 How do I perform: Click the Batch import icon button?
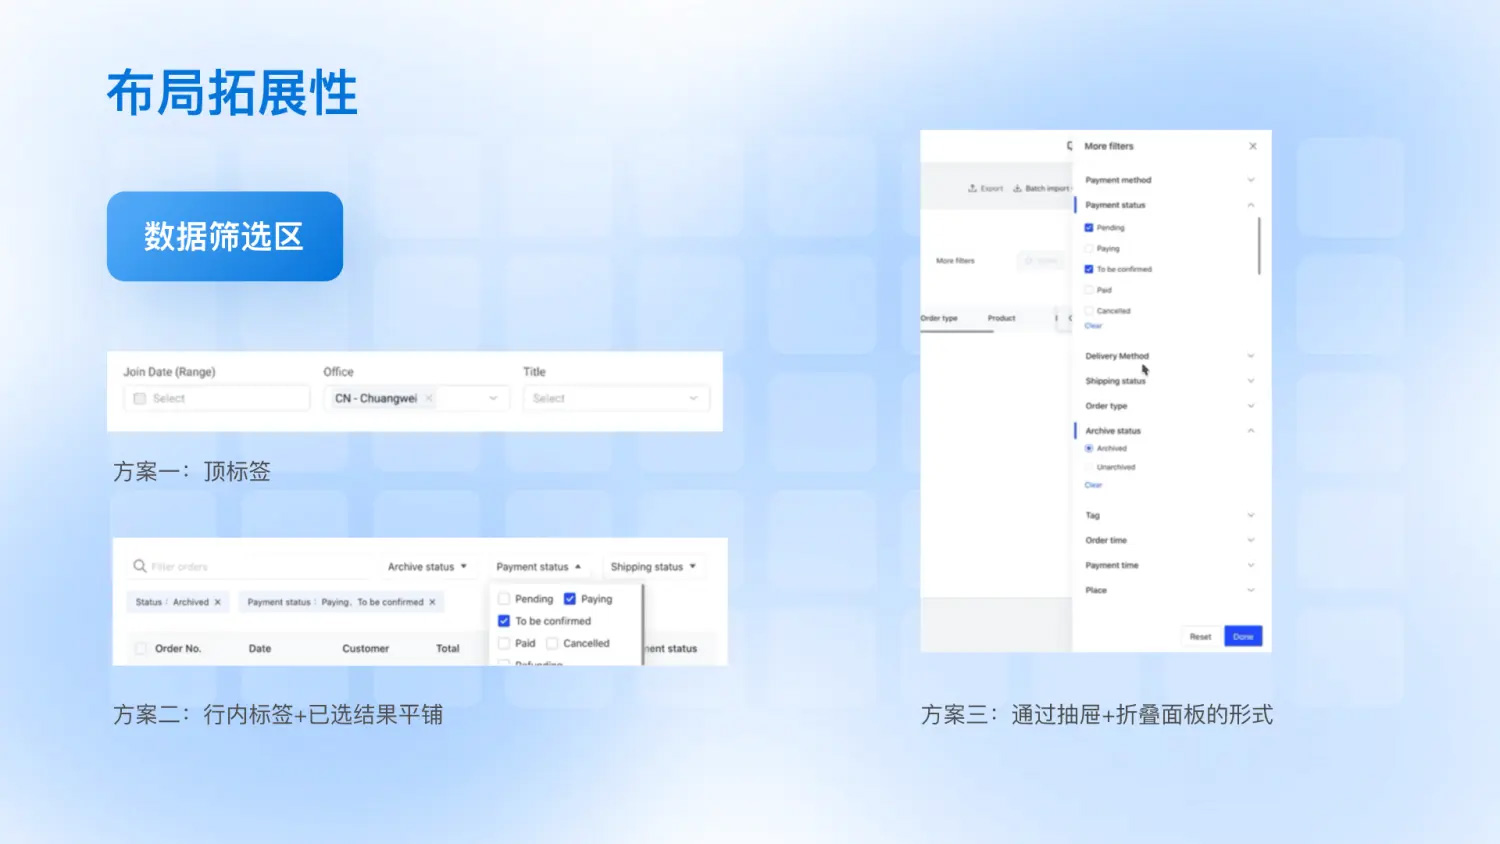pyautogui.click(x=1041, y=188)
